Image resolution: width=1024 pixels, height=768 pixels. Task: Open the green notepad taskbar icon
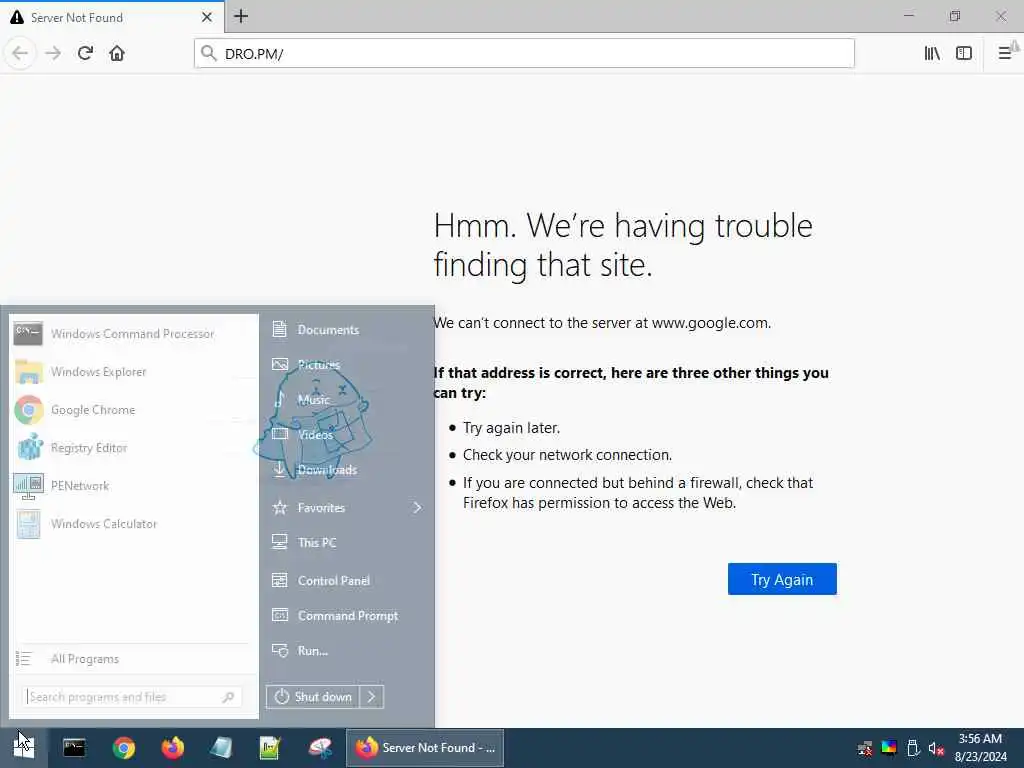coord(270,748)
